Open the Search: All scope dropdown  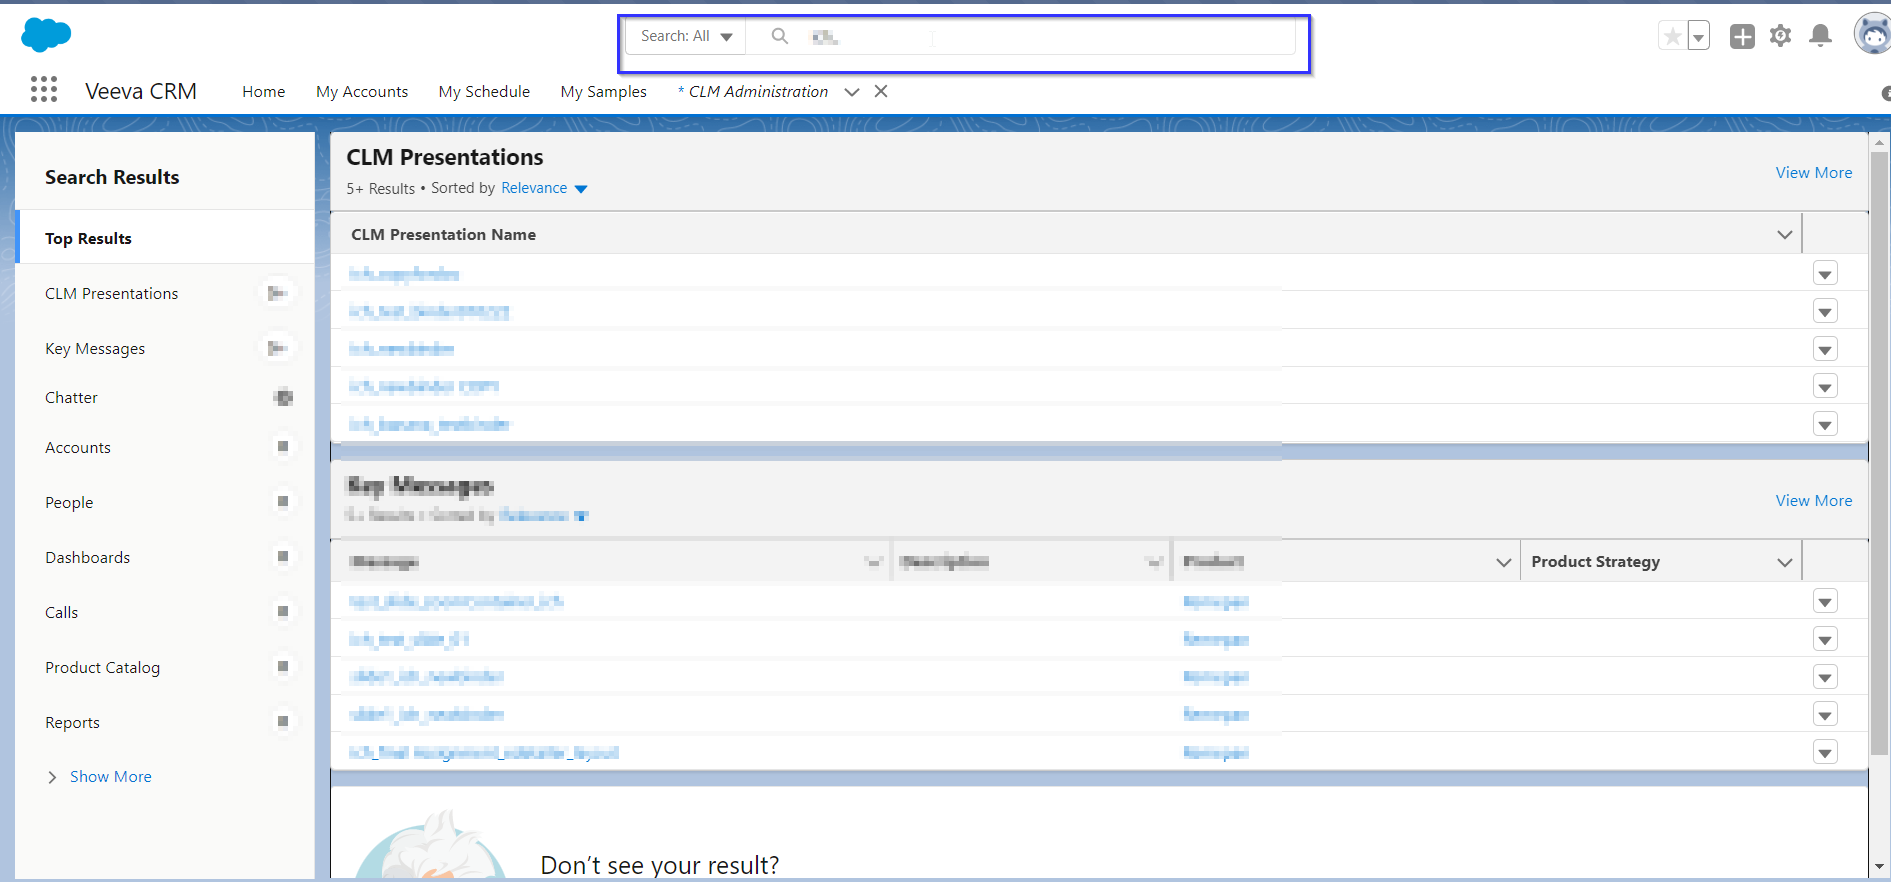click(x=686, y=37)
